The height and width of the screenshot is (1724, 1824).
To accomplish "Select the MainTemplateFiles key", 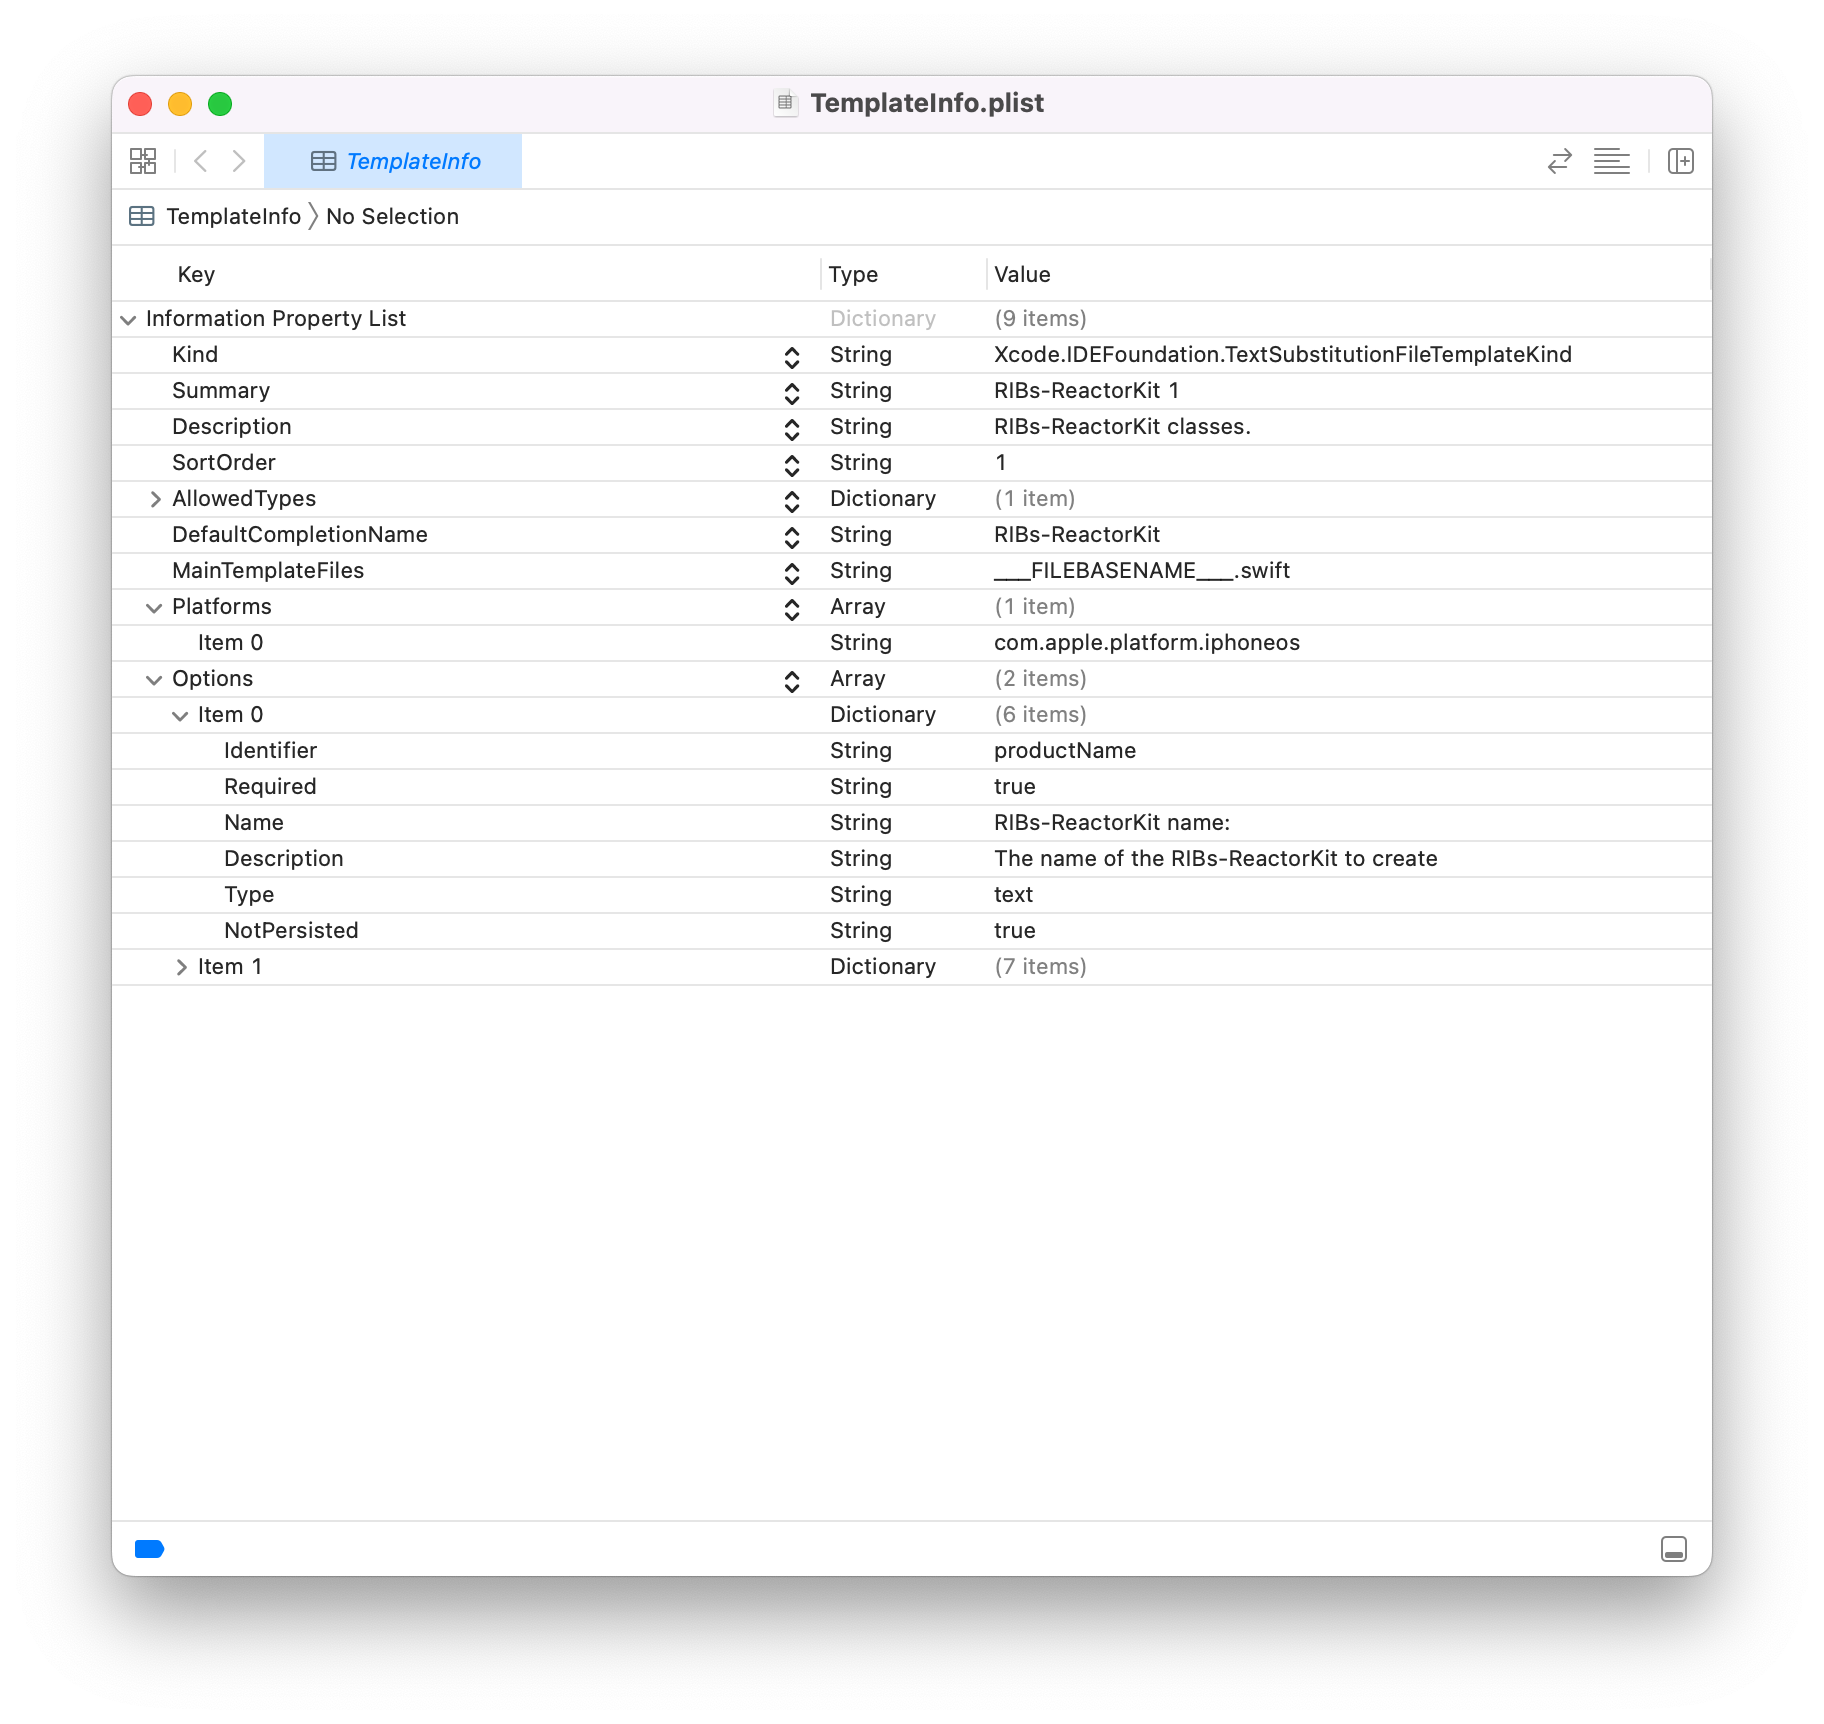I will point(268,570).
